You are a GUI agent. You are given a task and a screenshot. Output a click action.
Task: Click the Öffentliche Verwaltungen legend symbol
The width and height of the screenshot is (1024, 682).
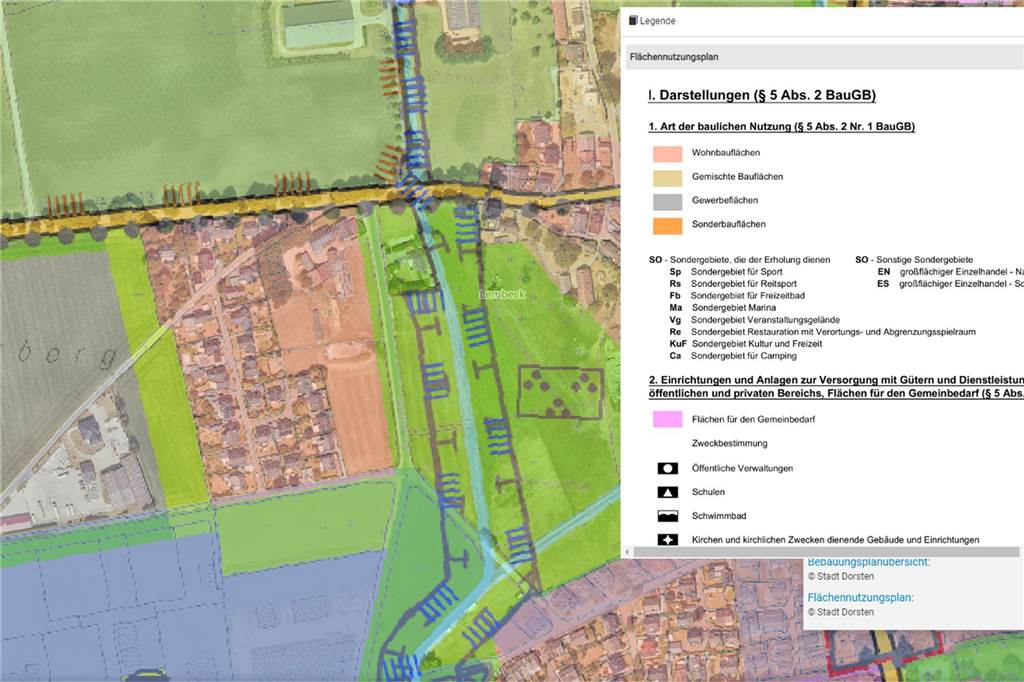667,468
